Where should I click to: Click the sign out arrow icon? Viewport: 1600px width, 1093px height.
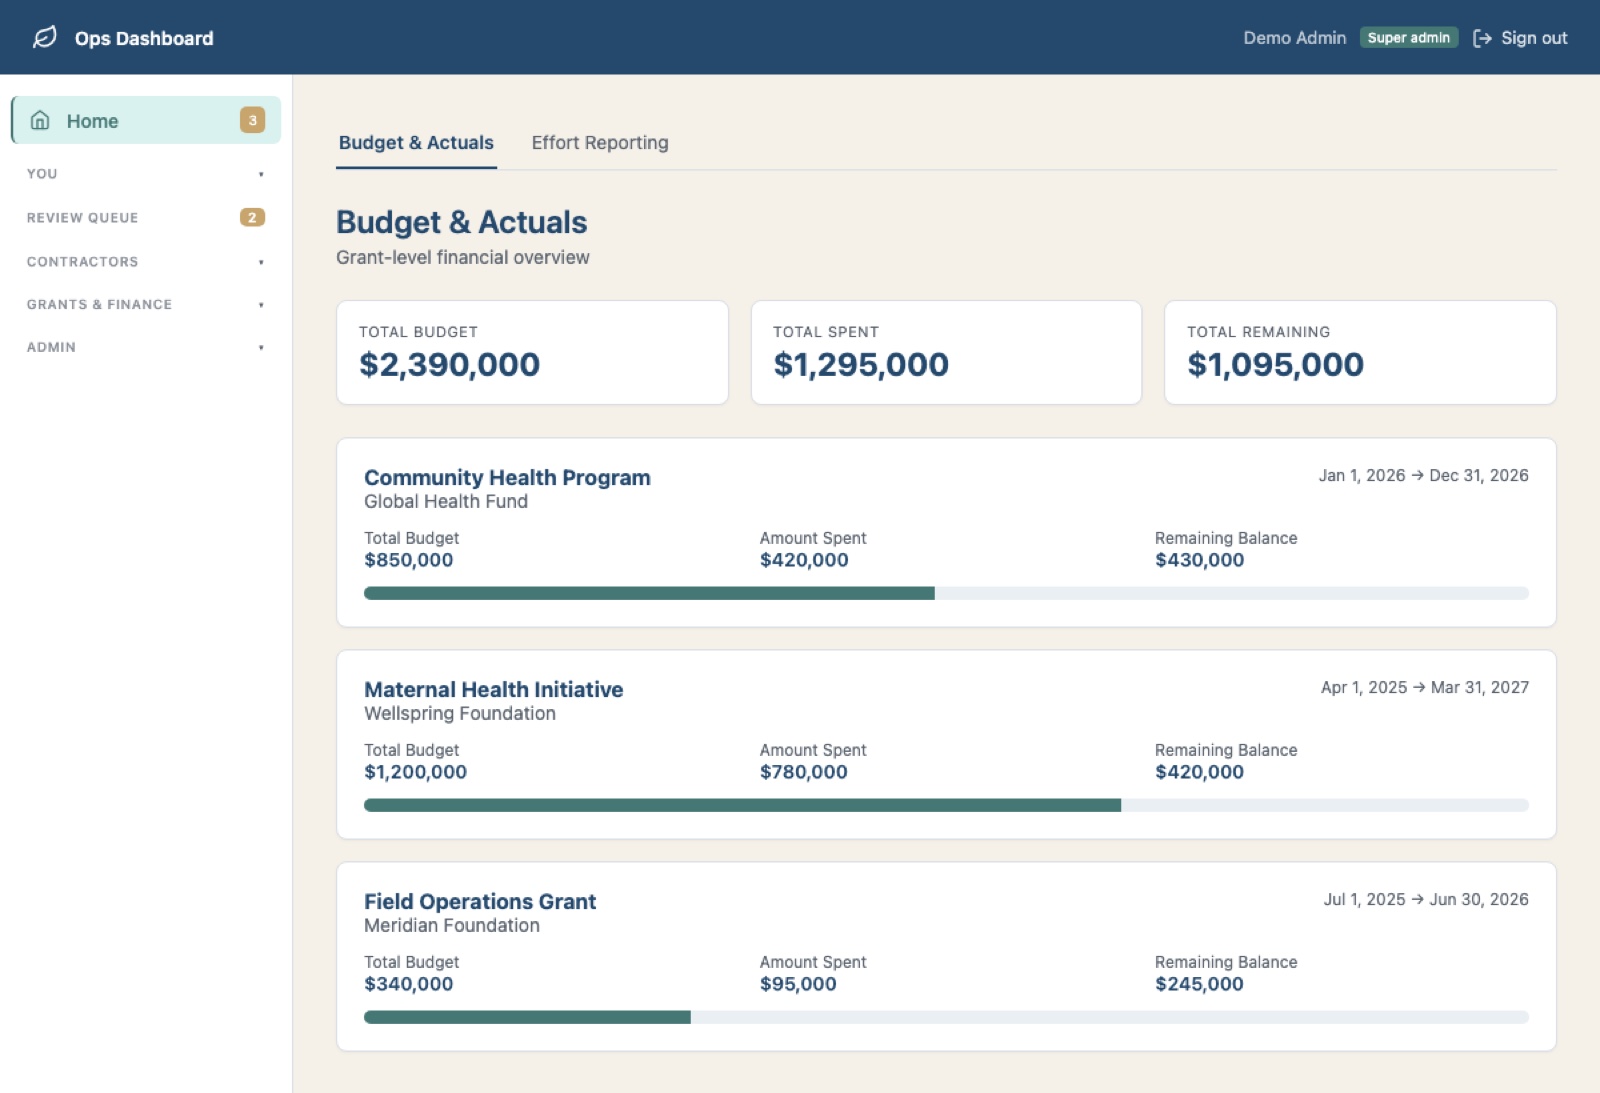(x=1482, y=38)
